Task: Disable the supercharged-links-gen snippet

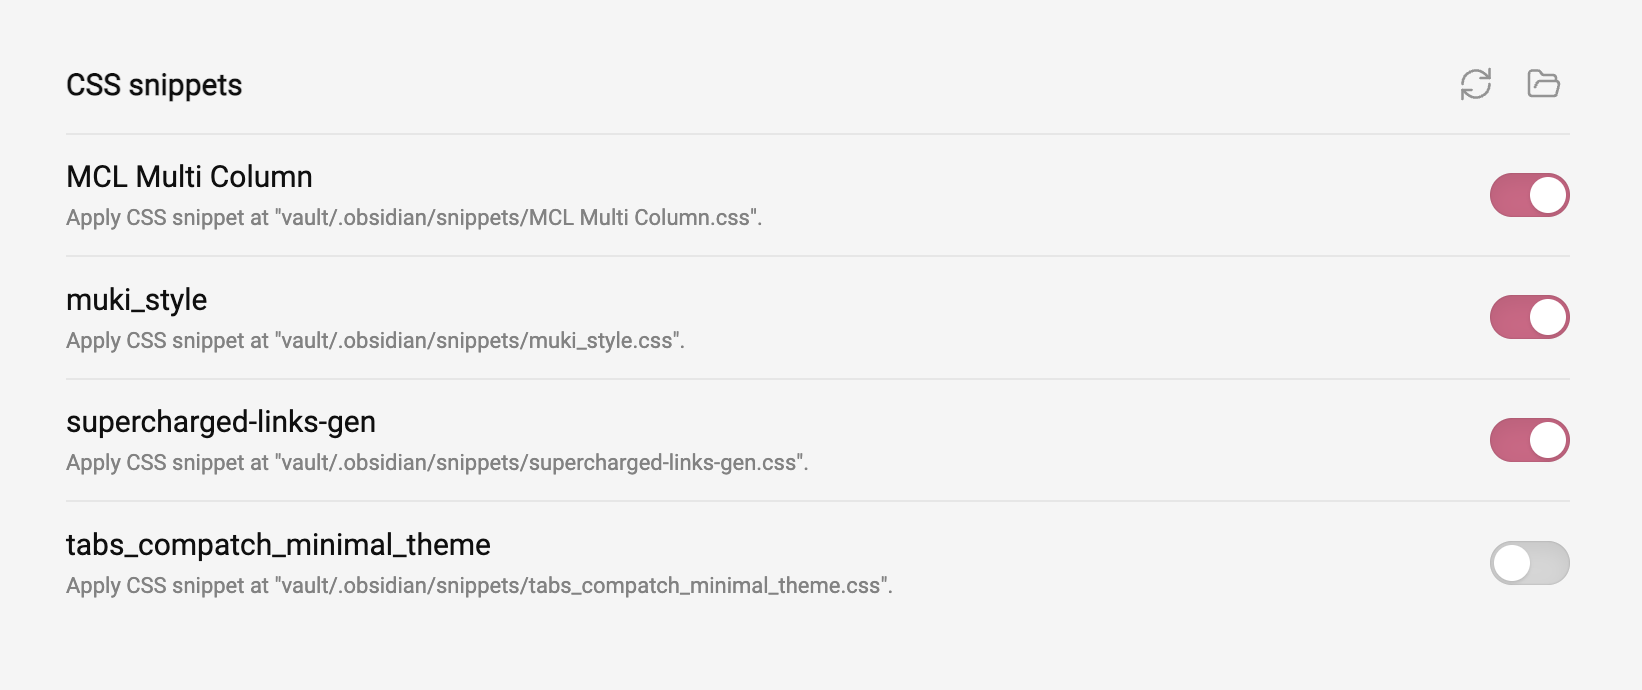Action: coord(1529,440)
